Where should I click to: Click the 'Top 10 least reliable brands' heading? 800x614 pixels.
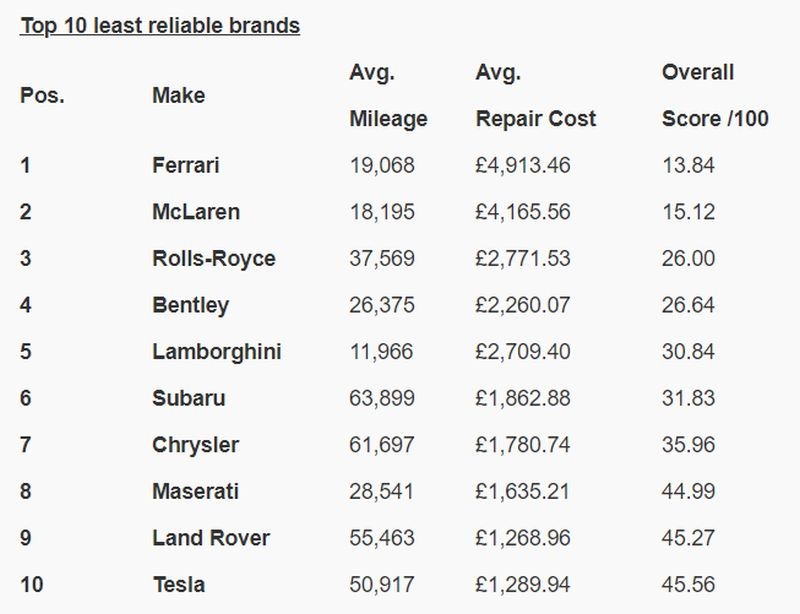pos(160,26)
